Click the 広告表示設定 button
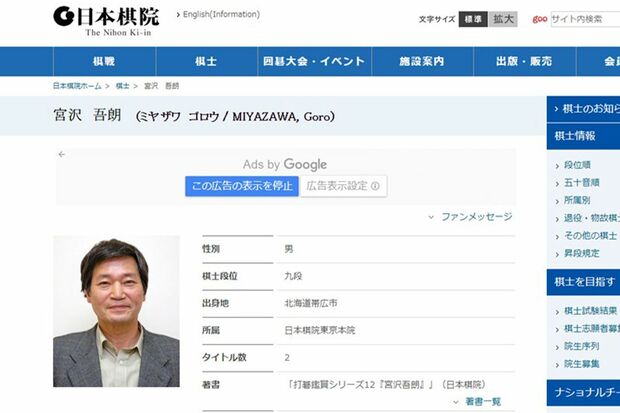This screenshot has height=413, width=620. point(343,186)
